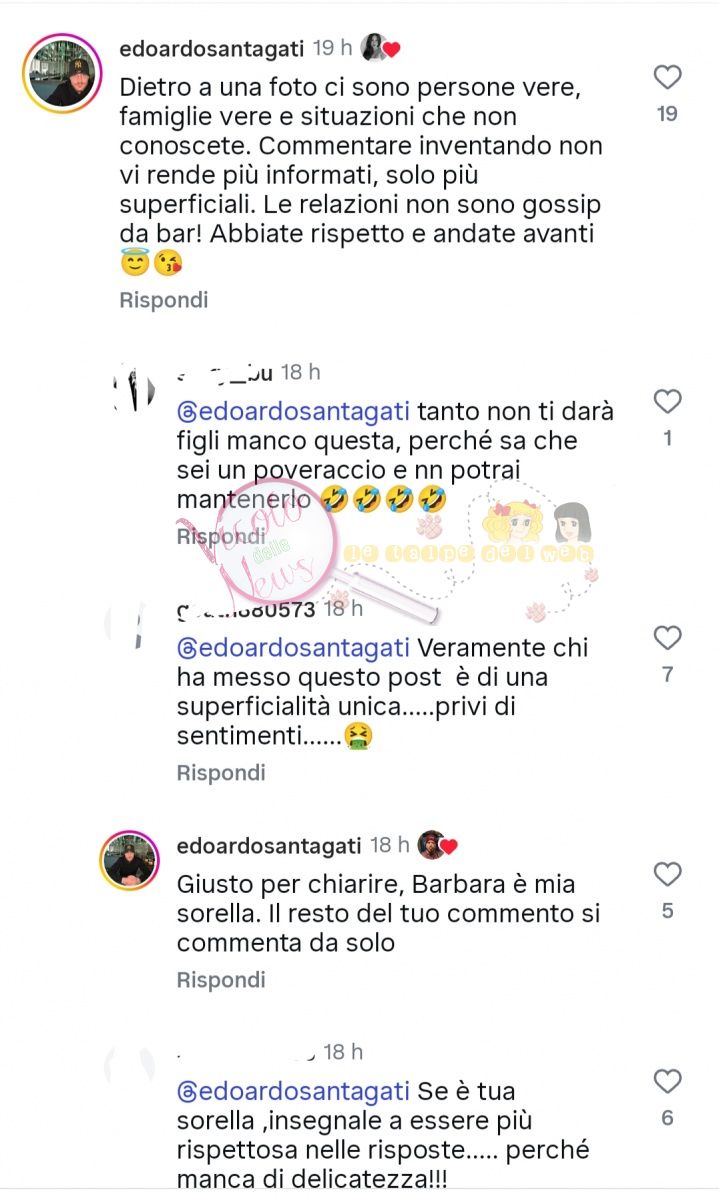Reply to the 'superficialità unica' comment

(221, 773)
